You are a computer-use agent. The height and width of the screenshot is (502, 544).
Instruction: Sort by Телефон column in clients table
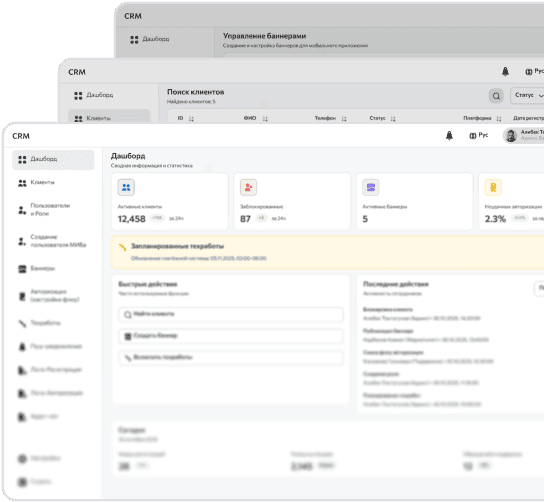pos(344,119)
